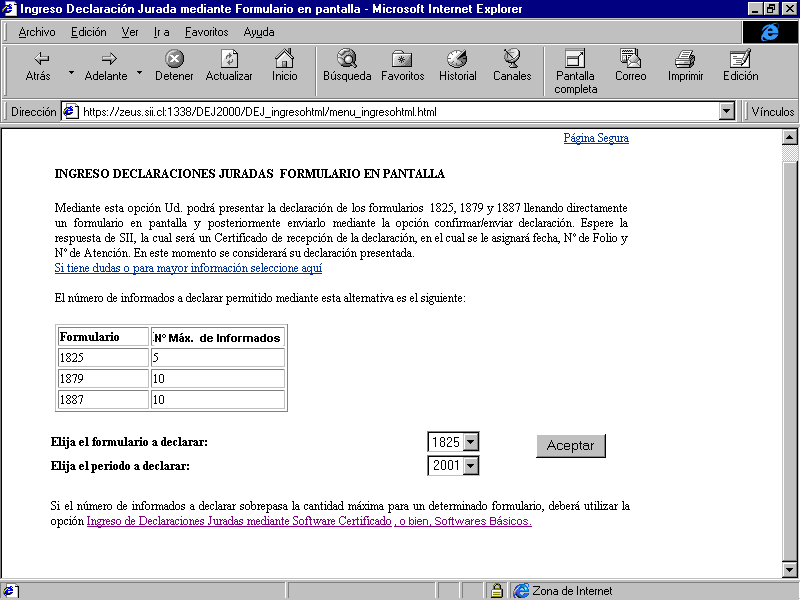
Task: Click the 'Elija el formulario a declarar' label
Action: tap(129, 442)
